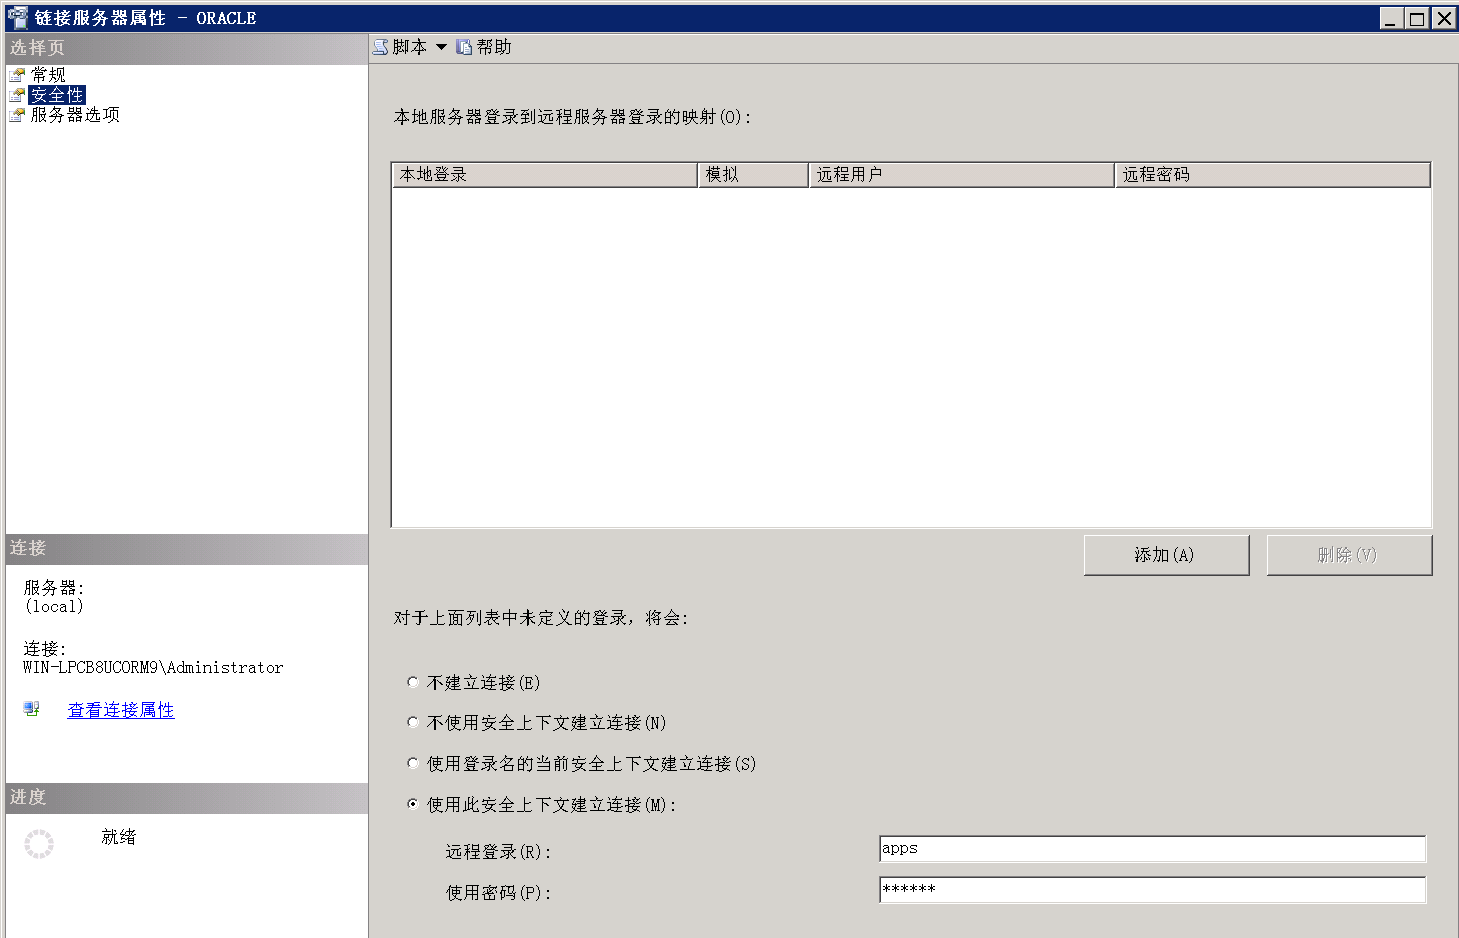Click the server icon beside 查看连接属性
This screenshot has width=1459, height=938.
(30, 709)
